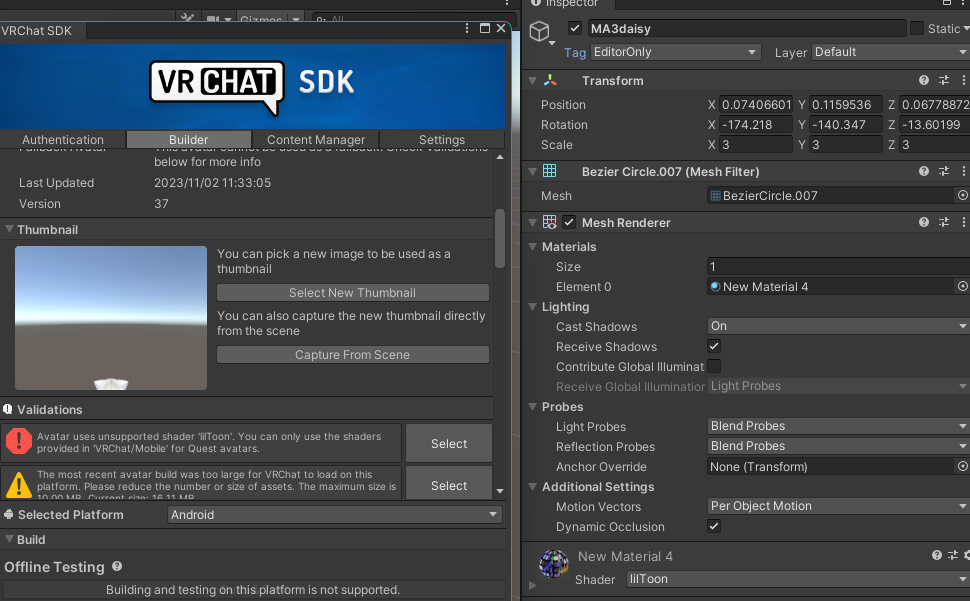
Task: Collapse the Build section foldout
Action: tap(9, 539)
